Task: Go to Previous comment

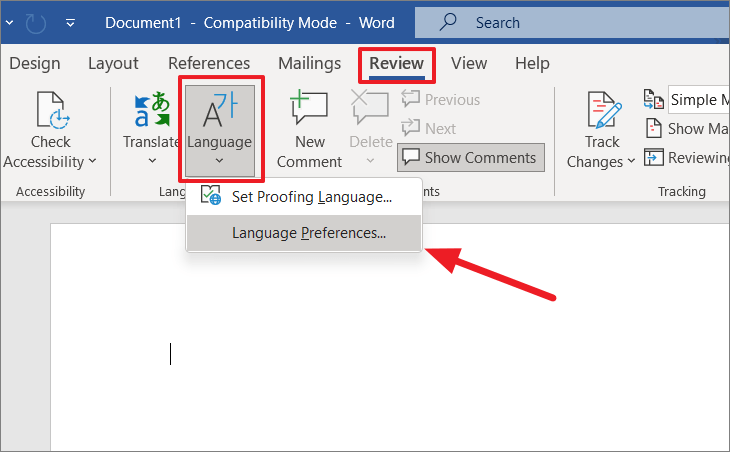Action: [x=440, y=100]
